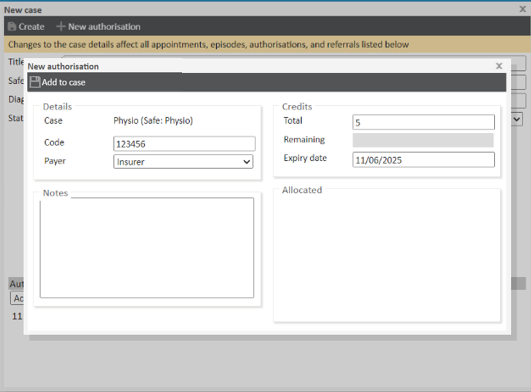This screenshot has height=392, width=531.
Task: Click inside the Notes text area
Action: (x=147, y=248)
